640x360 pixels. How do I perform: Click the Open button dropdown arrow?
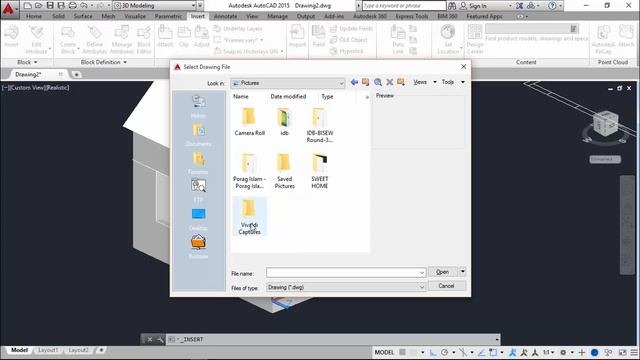tap(462, 271)
